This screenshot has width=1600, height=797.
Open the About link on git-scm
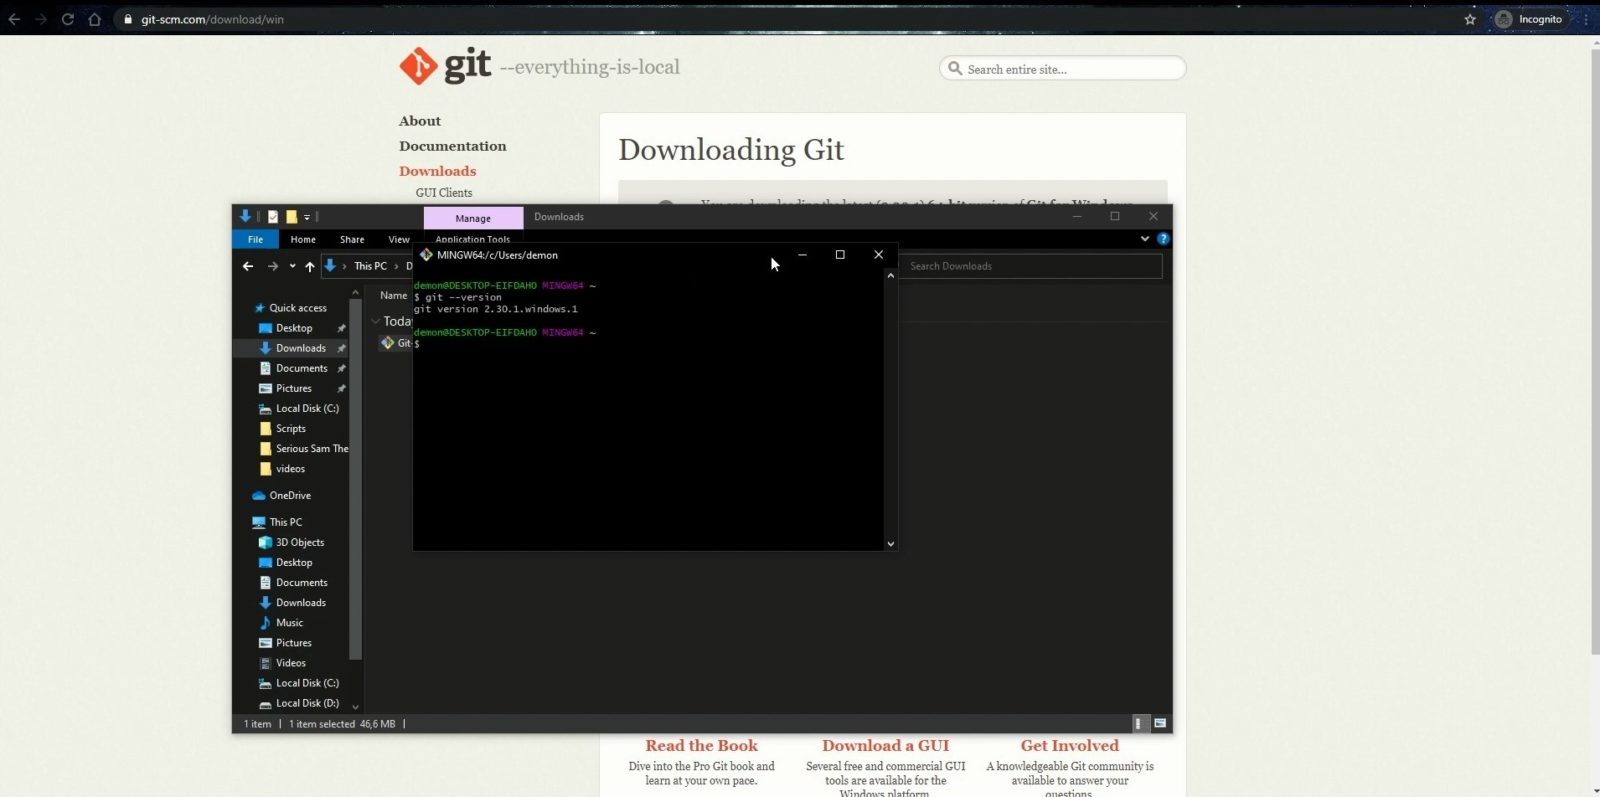pyautogui.click(x=420, y=121)
